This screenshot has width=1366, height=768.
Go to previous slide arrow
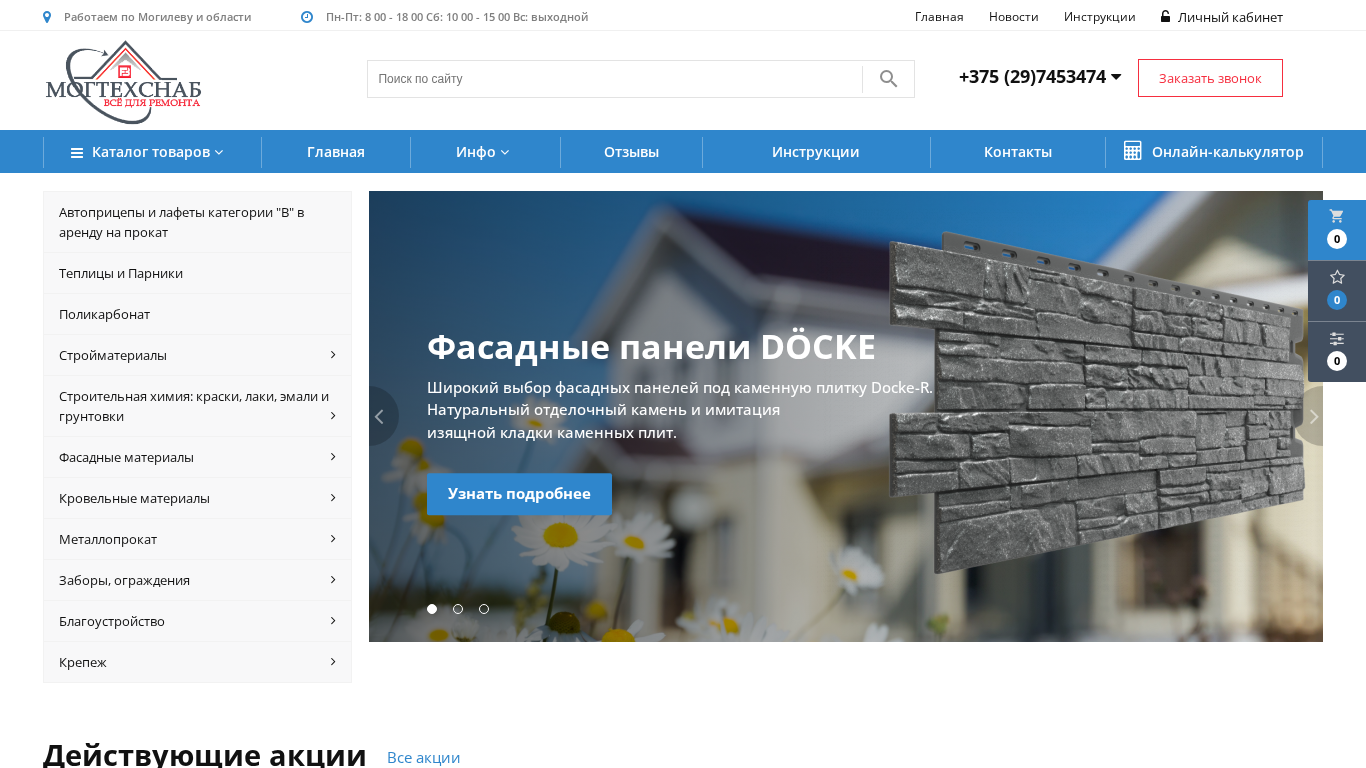pyautogui.click(x=380, y=417)
